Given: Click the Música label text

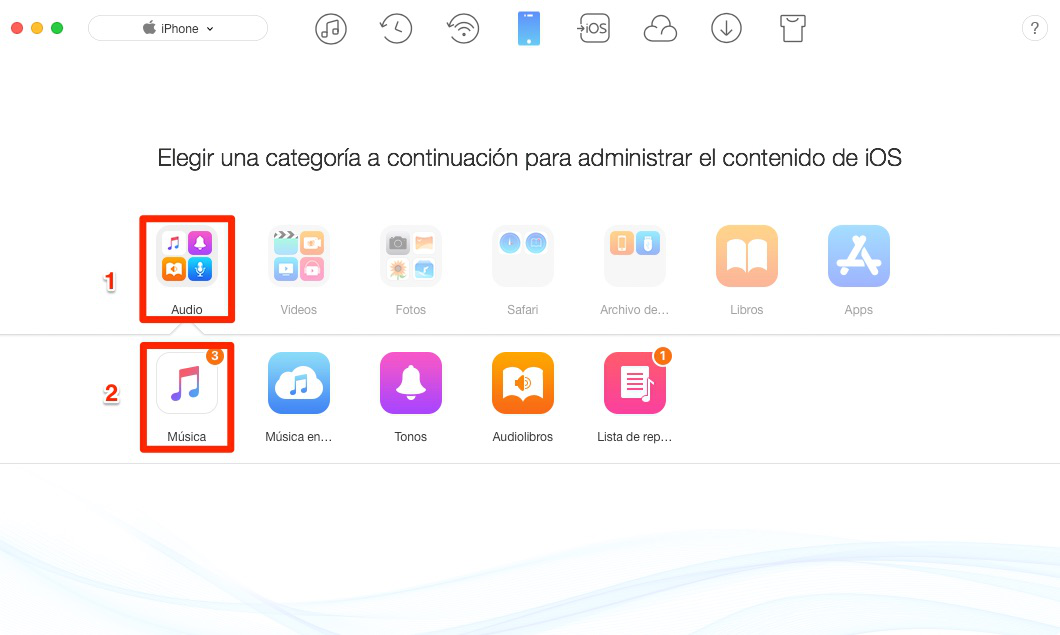Looking at the screenshot, I should point(187,437).
